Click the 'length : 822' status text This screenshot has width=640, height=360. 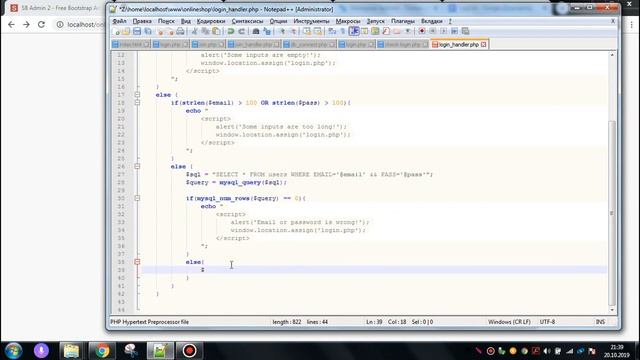coord(287,322)
